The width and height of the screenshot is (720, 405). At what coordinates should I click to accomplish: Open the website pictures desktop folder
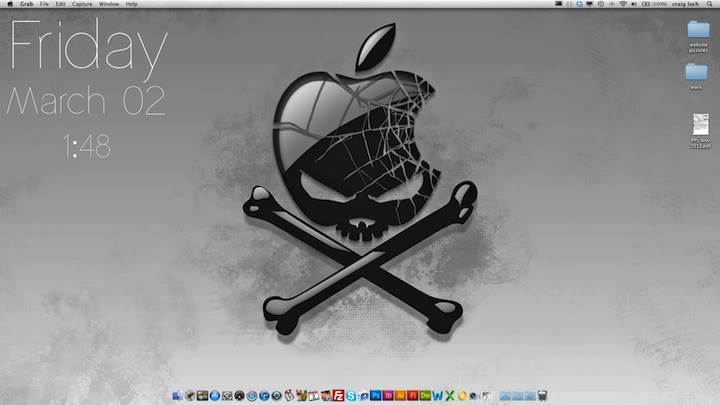(x=698, y=37)
